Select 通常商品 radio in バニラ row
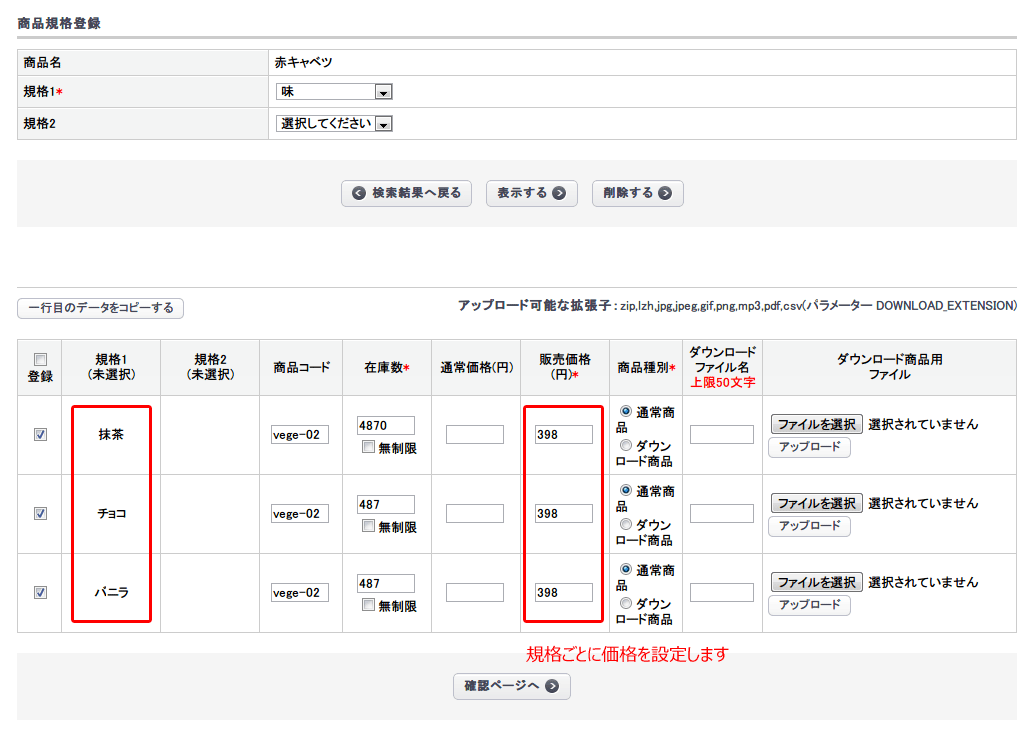 click(626, 570)
